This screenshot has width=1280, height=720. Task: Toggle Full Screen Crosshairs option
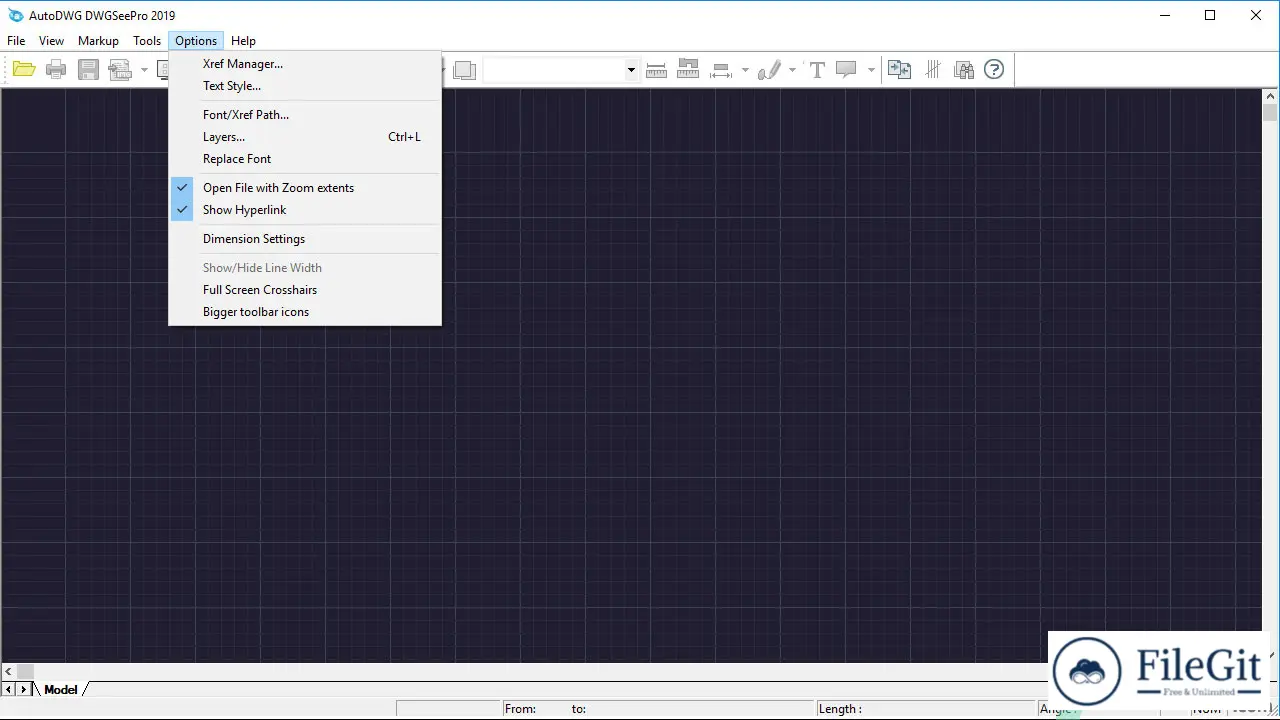[x=305, y=290]
